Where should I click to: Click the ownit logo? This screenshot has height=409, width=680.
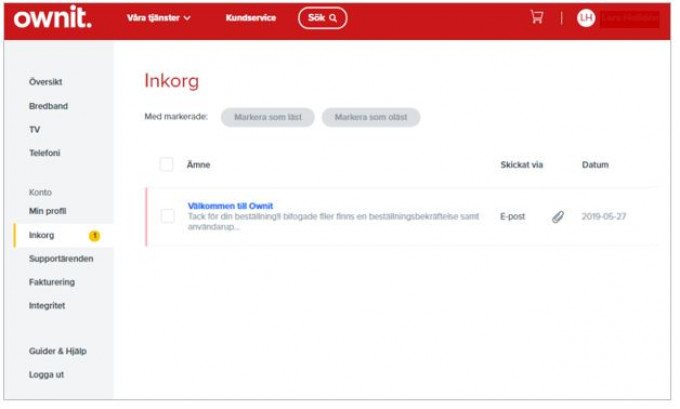coord(52,18)
